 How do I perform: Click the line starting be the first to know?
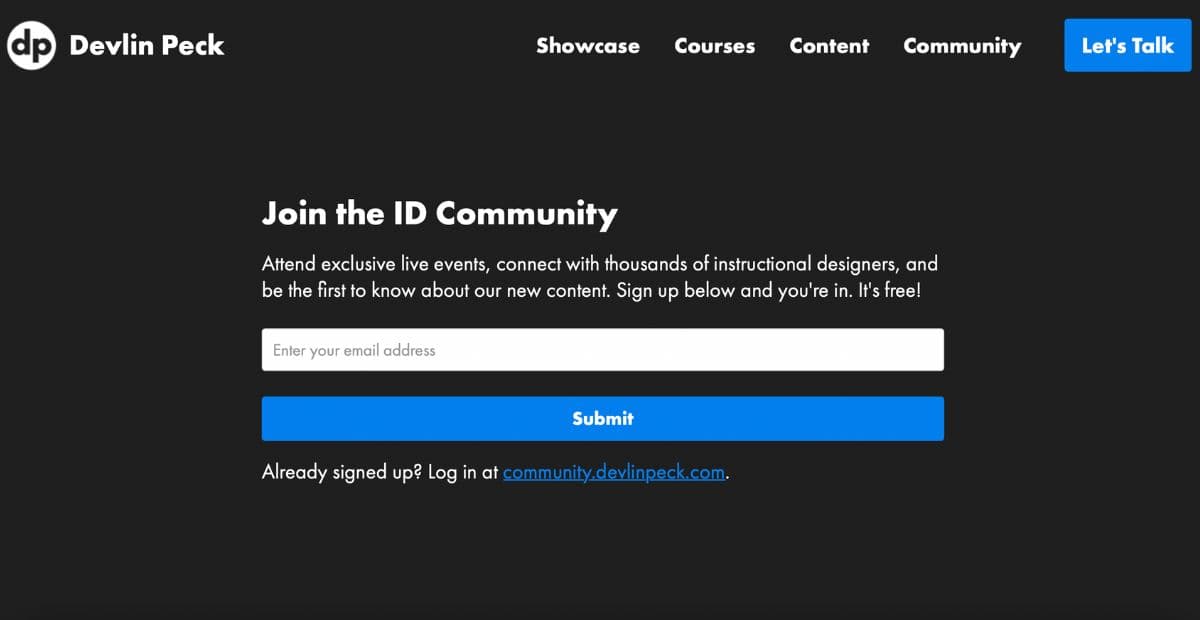(591, 292)
